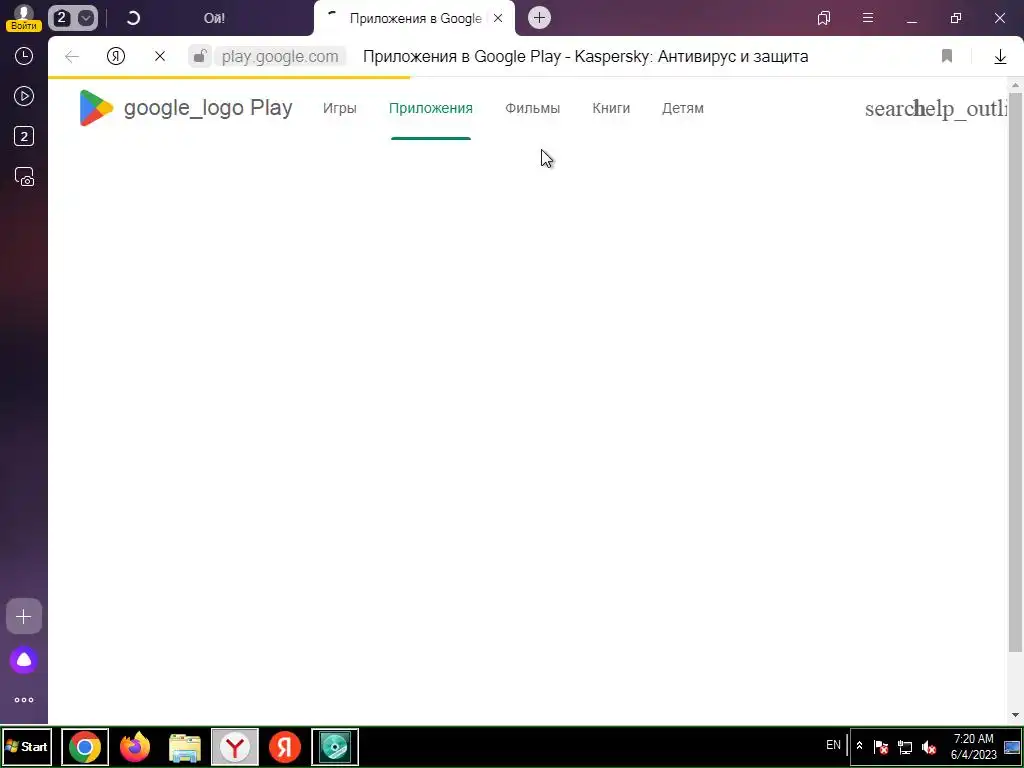Open sidebar tabs counter showing 2
This screenshot has width=1024, height=768.
point(24,136)
